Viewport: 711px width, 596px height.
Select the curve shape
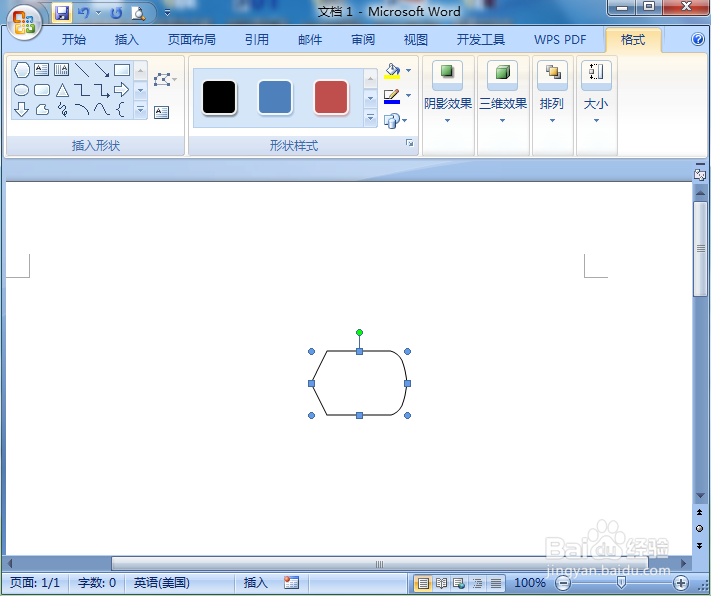pos(102,109)
